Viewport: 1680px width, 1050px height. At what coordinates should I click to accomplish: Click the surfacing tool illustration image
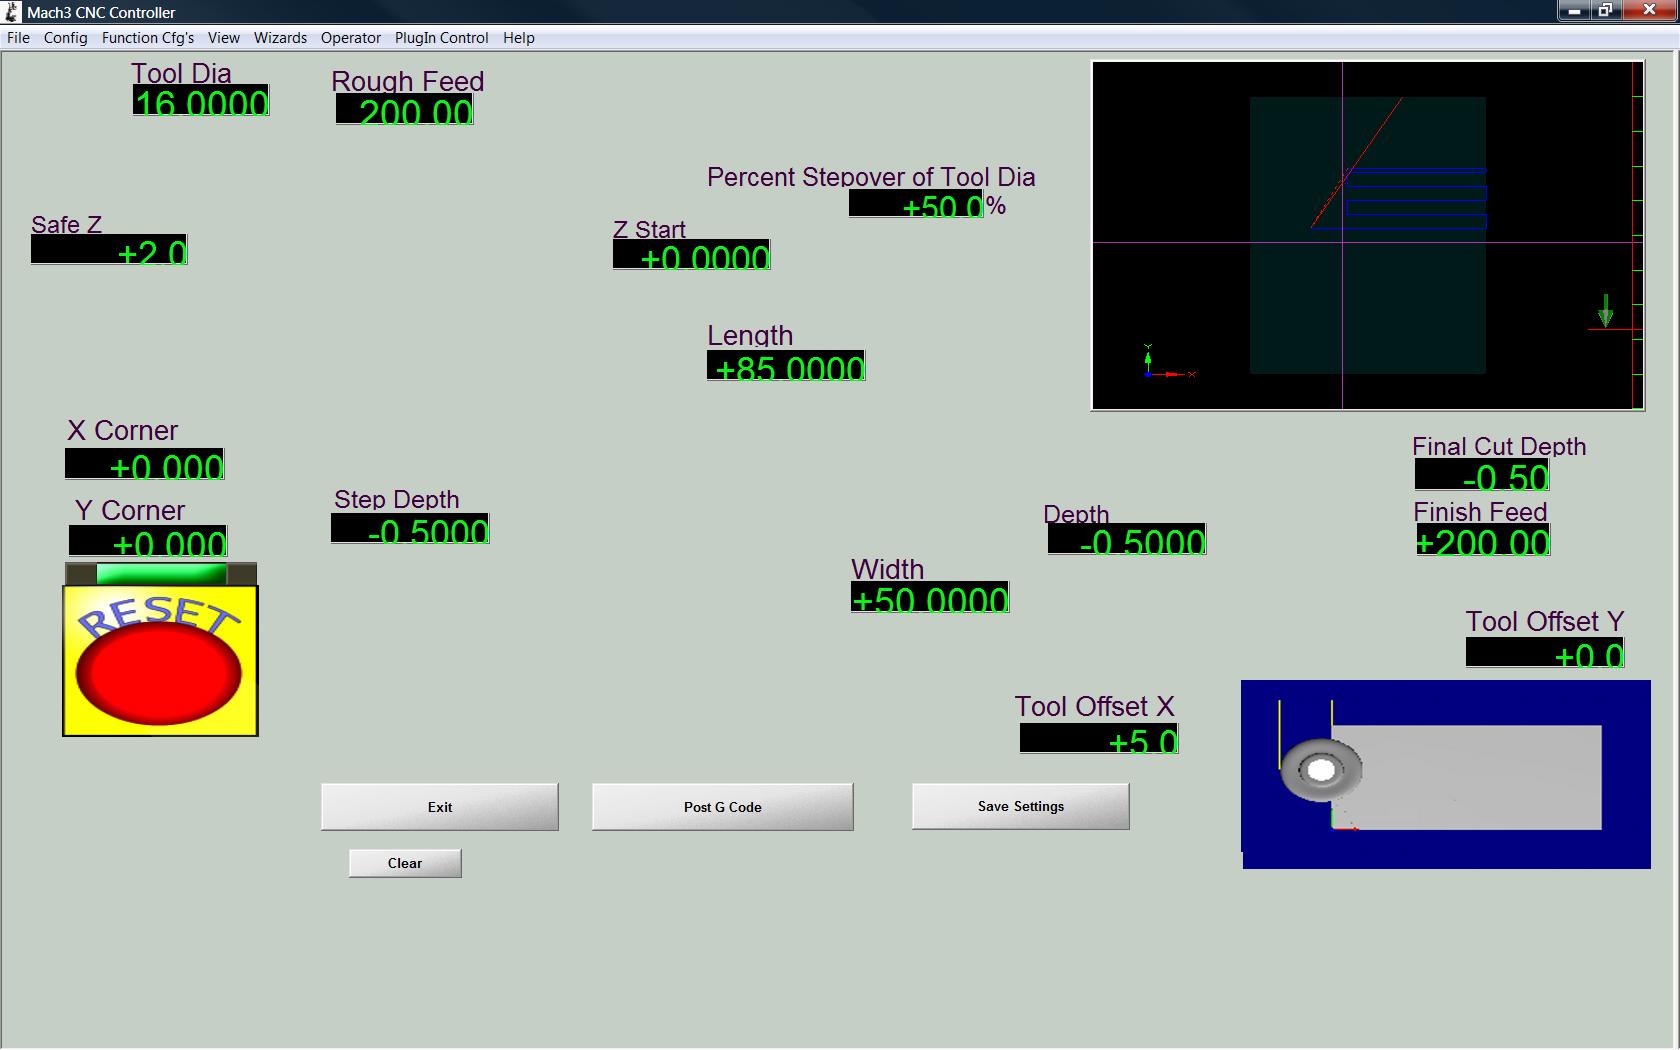(x=1446, y=775)
